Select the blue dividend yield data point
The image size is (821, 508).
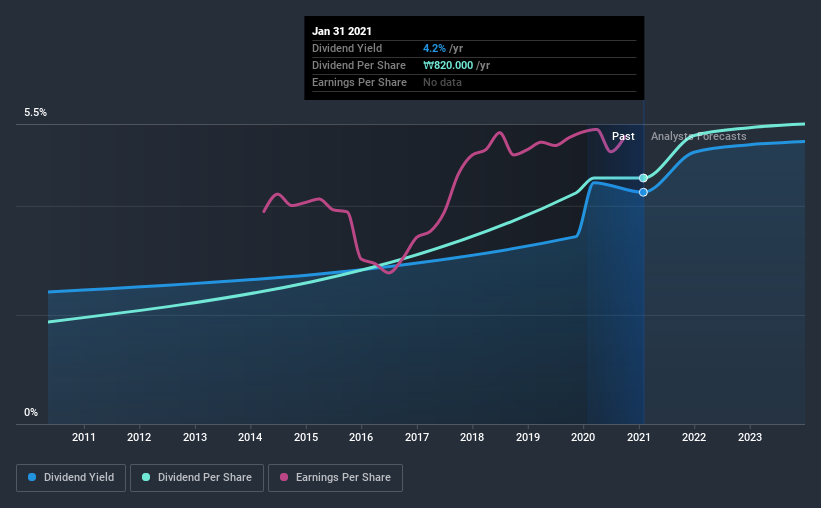pos(643,192)
